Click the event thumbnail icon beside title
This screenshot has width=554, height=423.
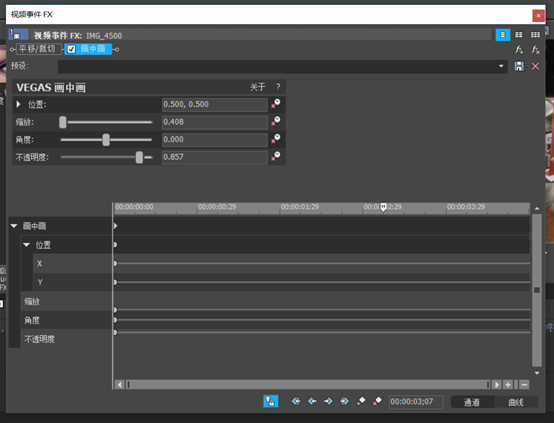coord(18,35)
